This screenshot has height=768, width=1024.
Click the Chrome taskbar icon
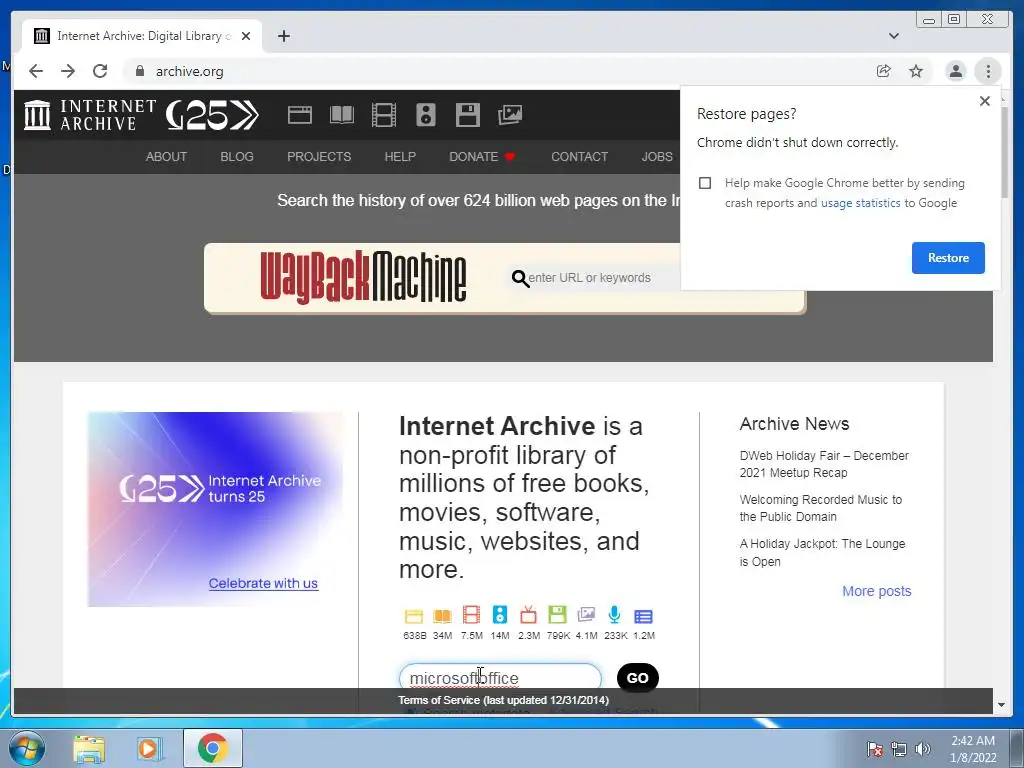212,748
